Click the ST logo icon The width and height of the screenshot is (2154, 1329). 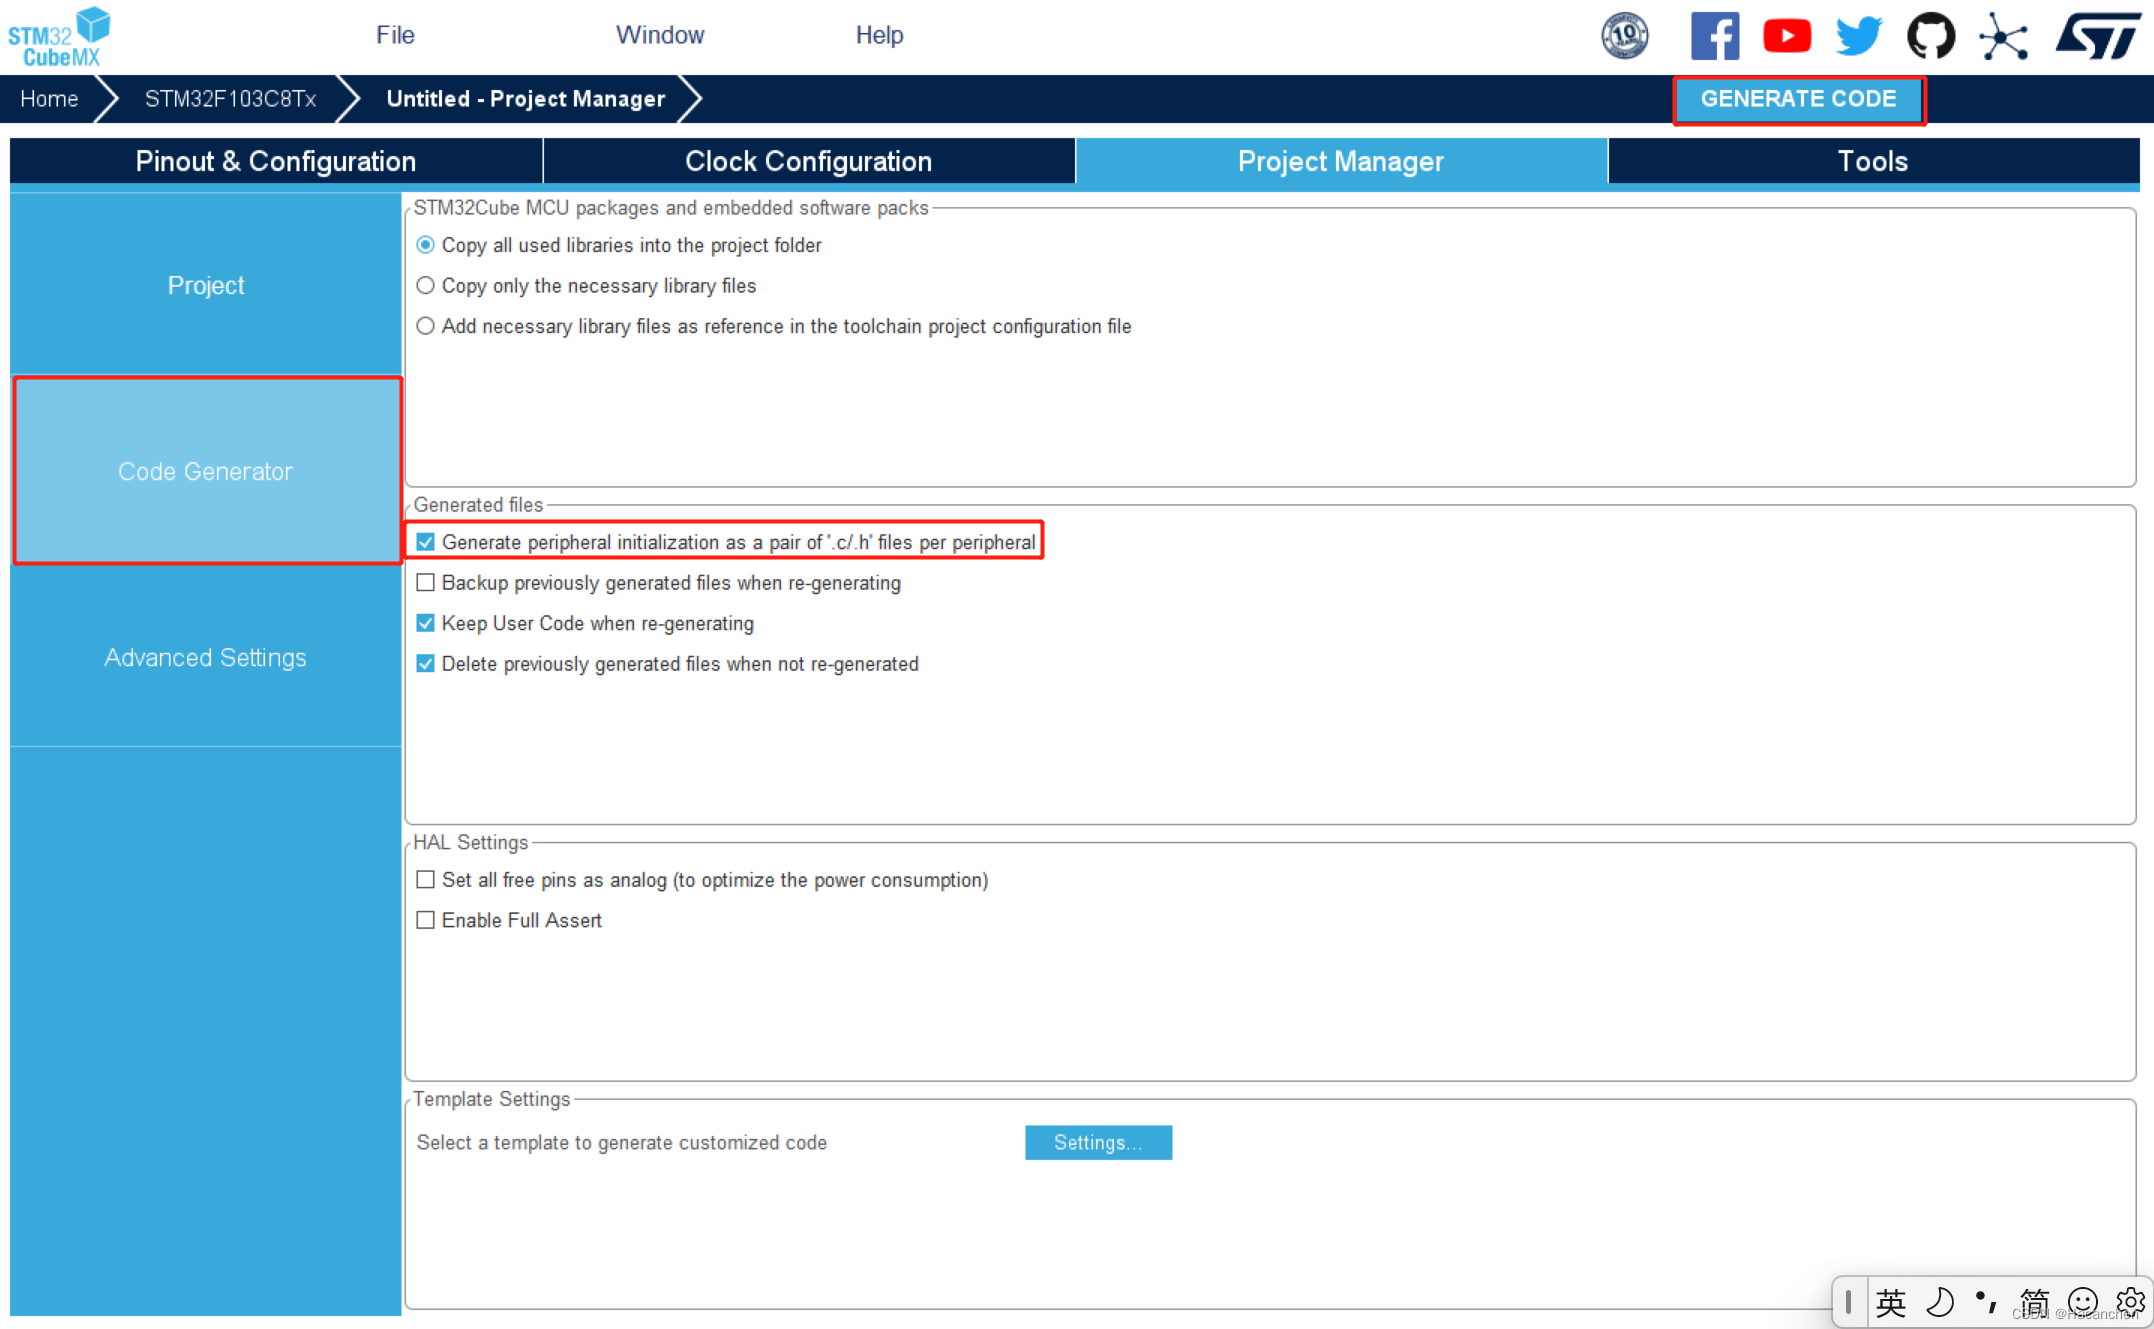(x=2098, y=37)
